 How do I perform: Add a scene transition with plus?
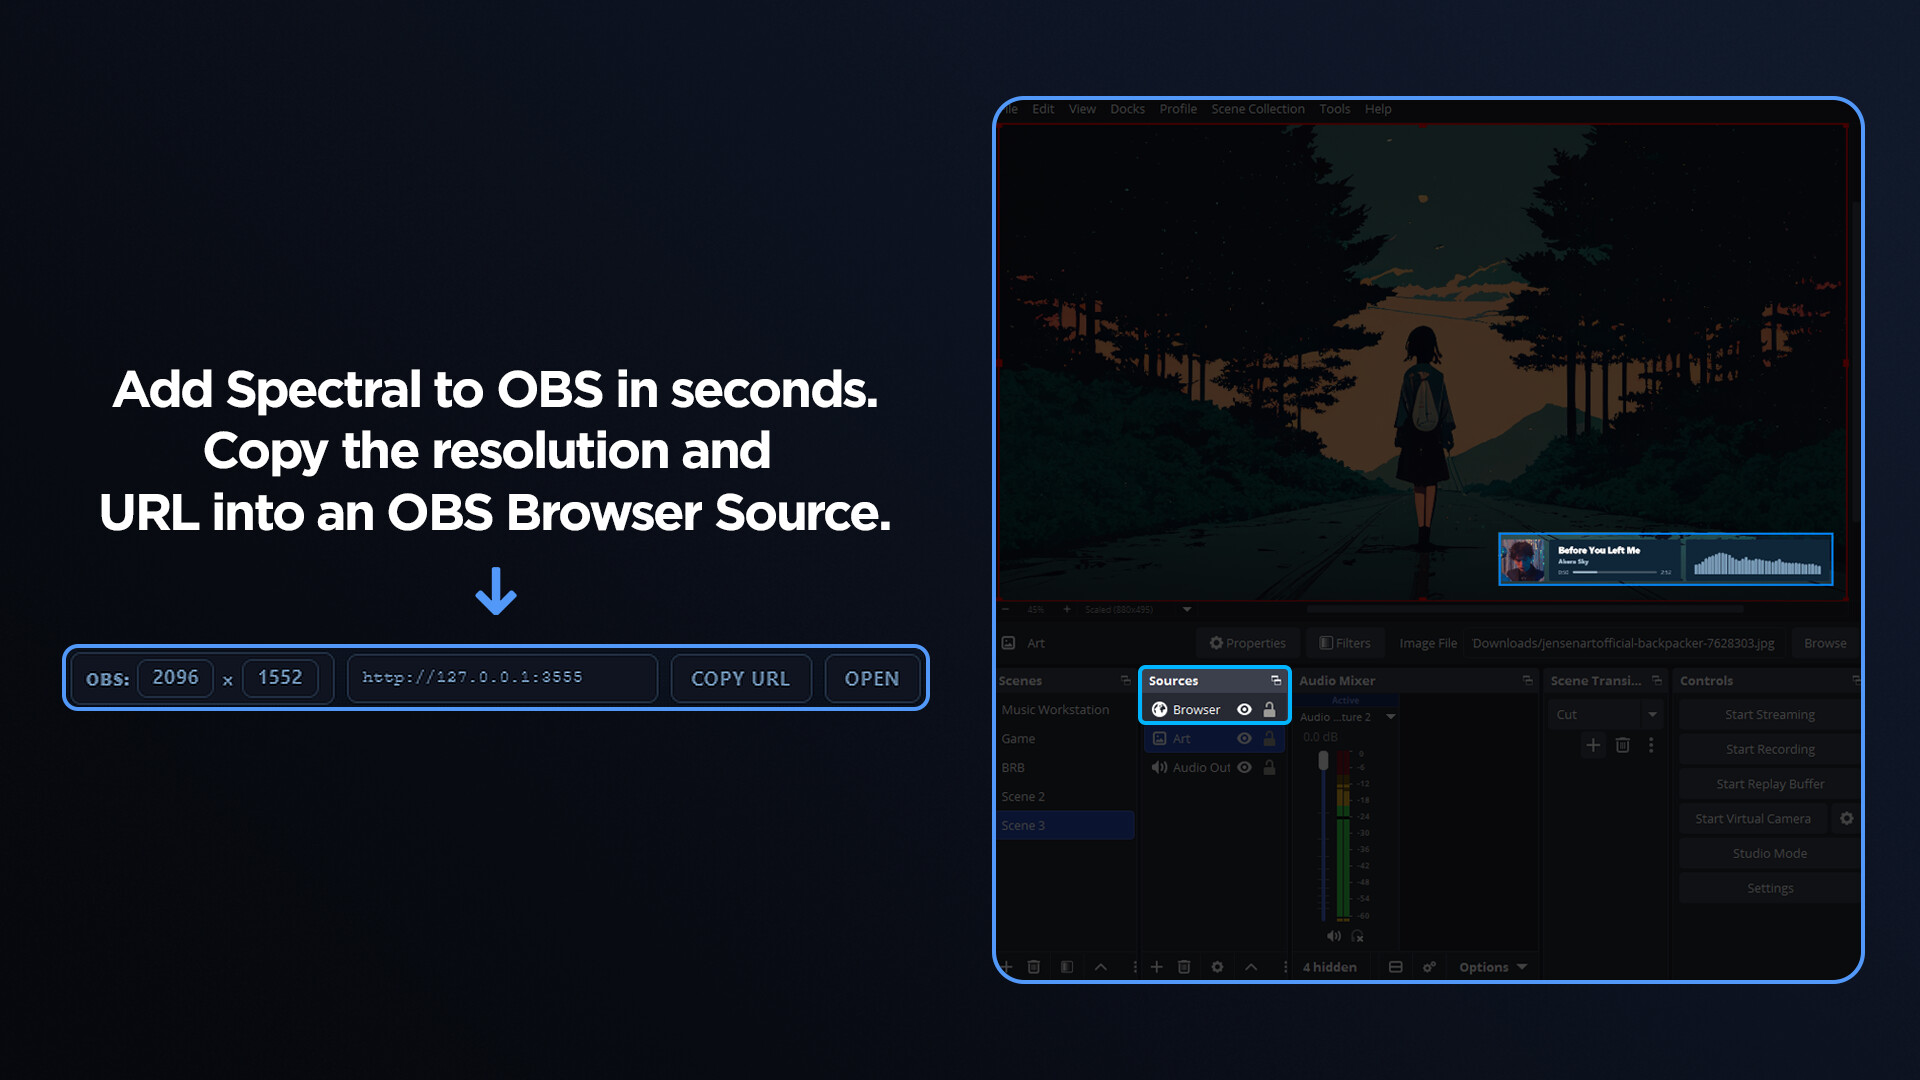(1593, 745)
